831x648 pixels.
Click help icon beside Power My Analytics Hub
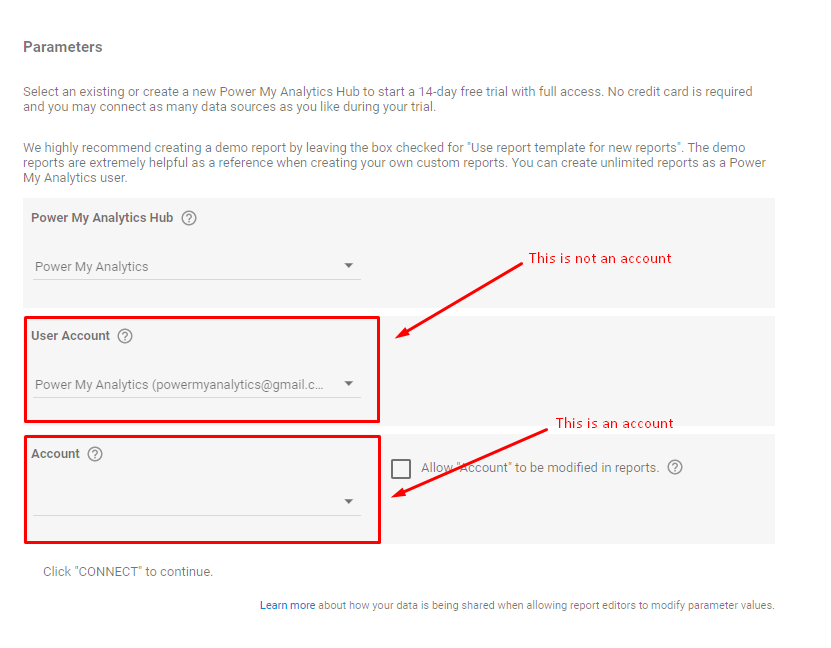tap(189, 218)
